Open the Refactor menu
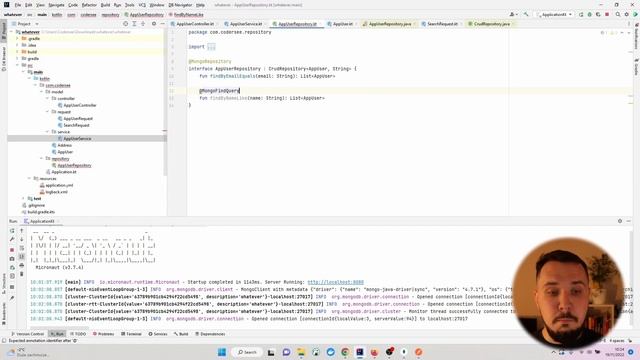Viewport: 640px width, 360px height. pyautogui.click(x=89, y=5)
